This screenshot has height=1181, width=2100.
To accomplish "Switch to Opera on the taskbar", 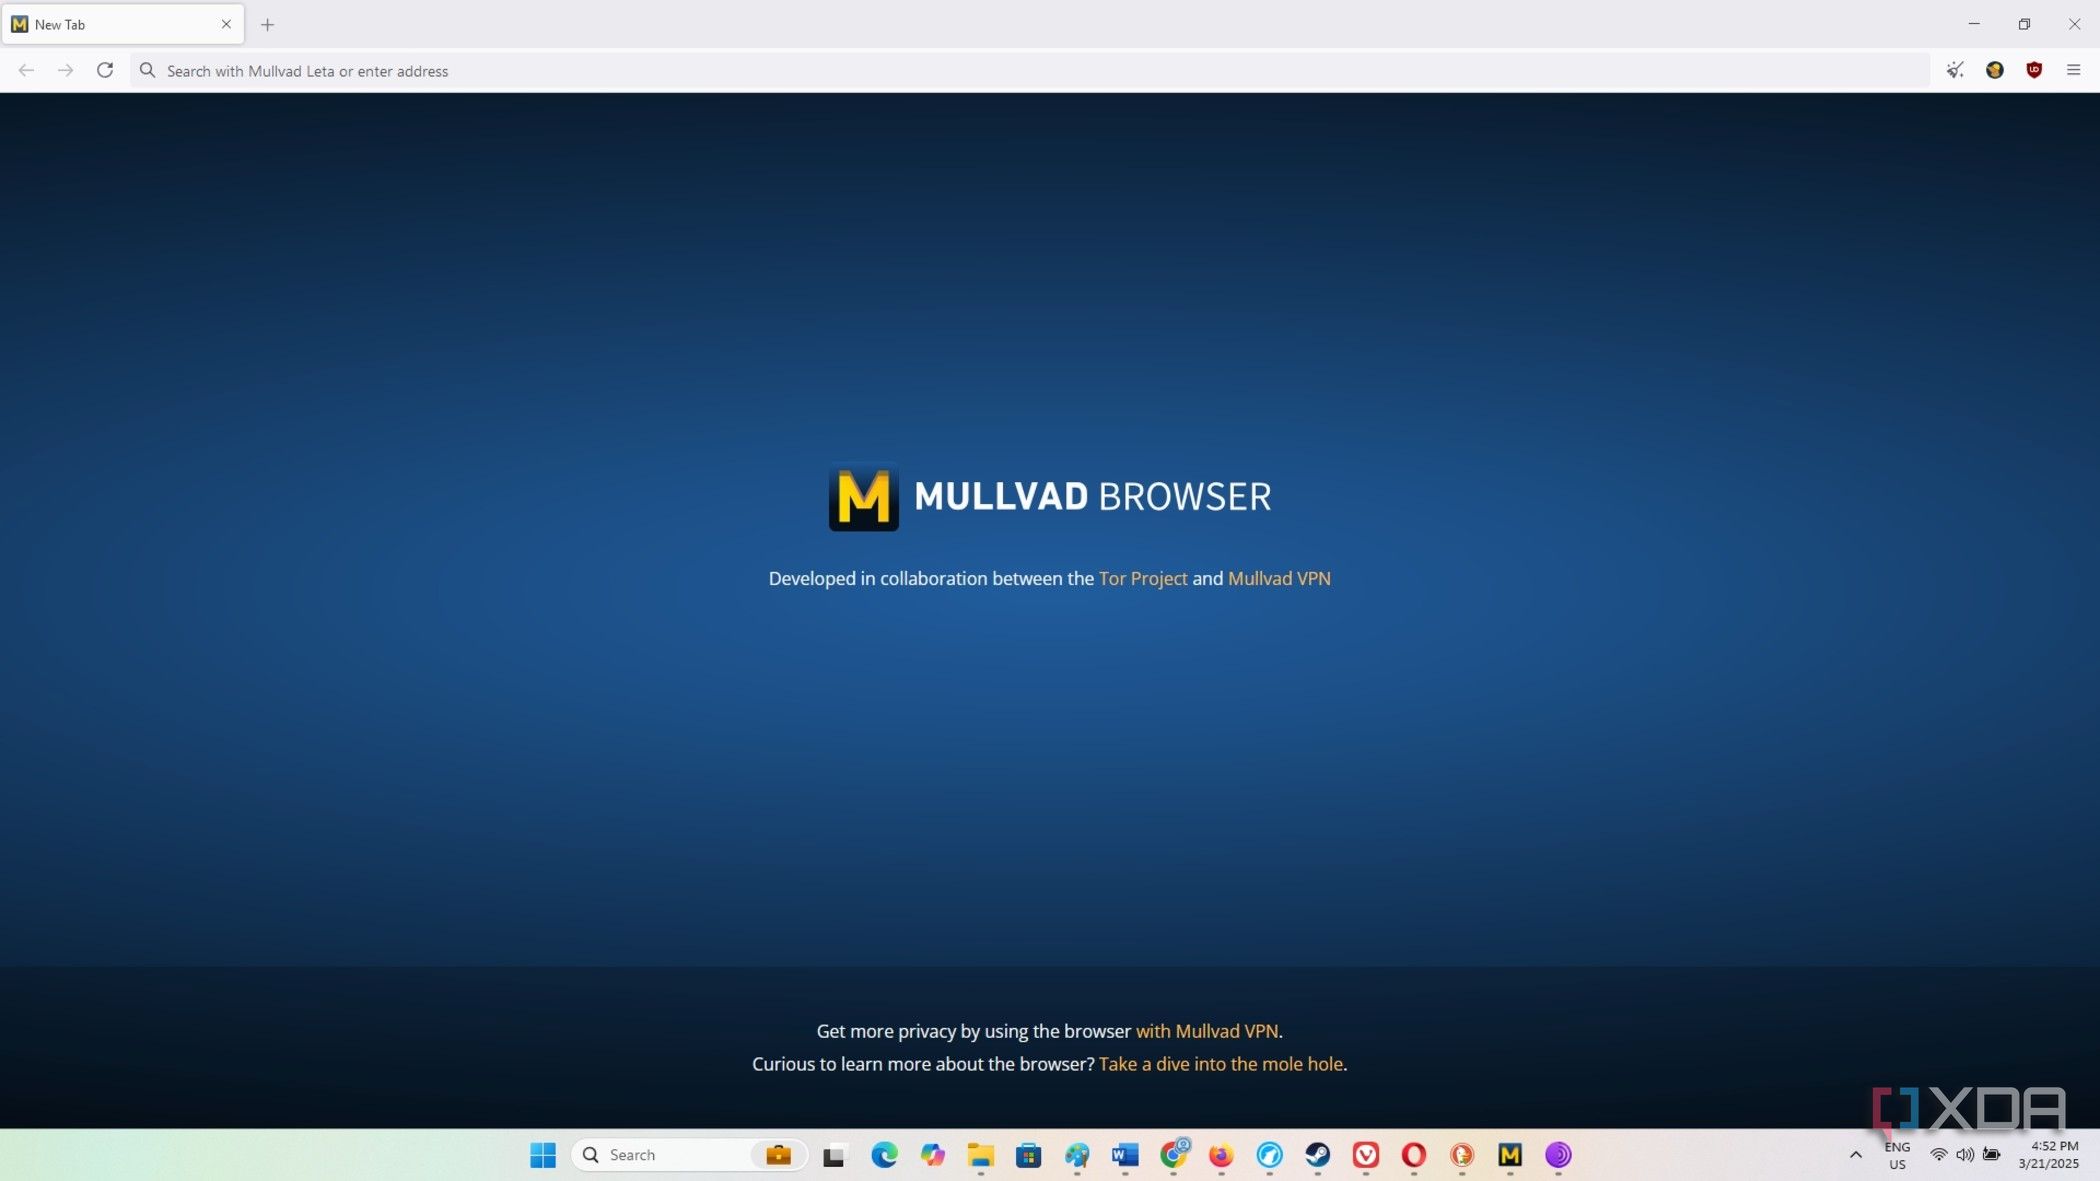I will point(1414,1155).
